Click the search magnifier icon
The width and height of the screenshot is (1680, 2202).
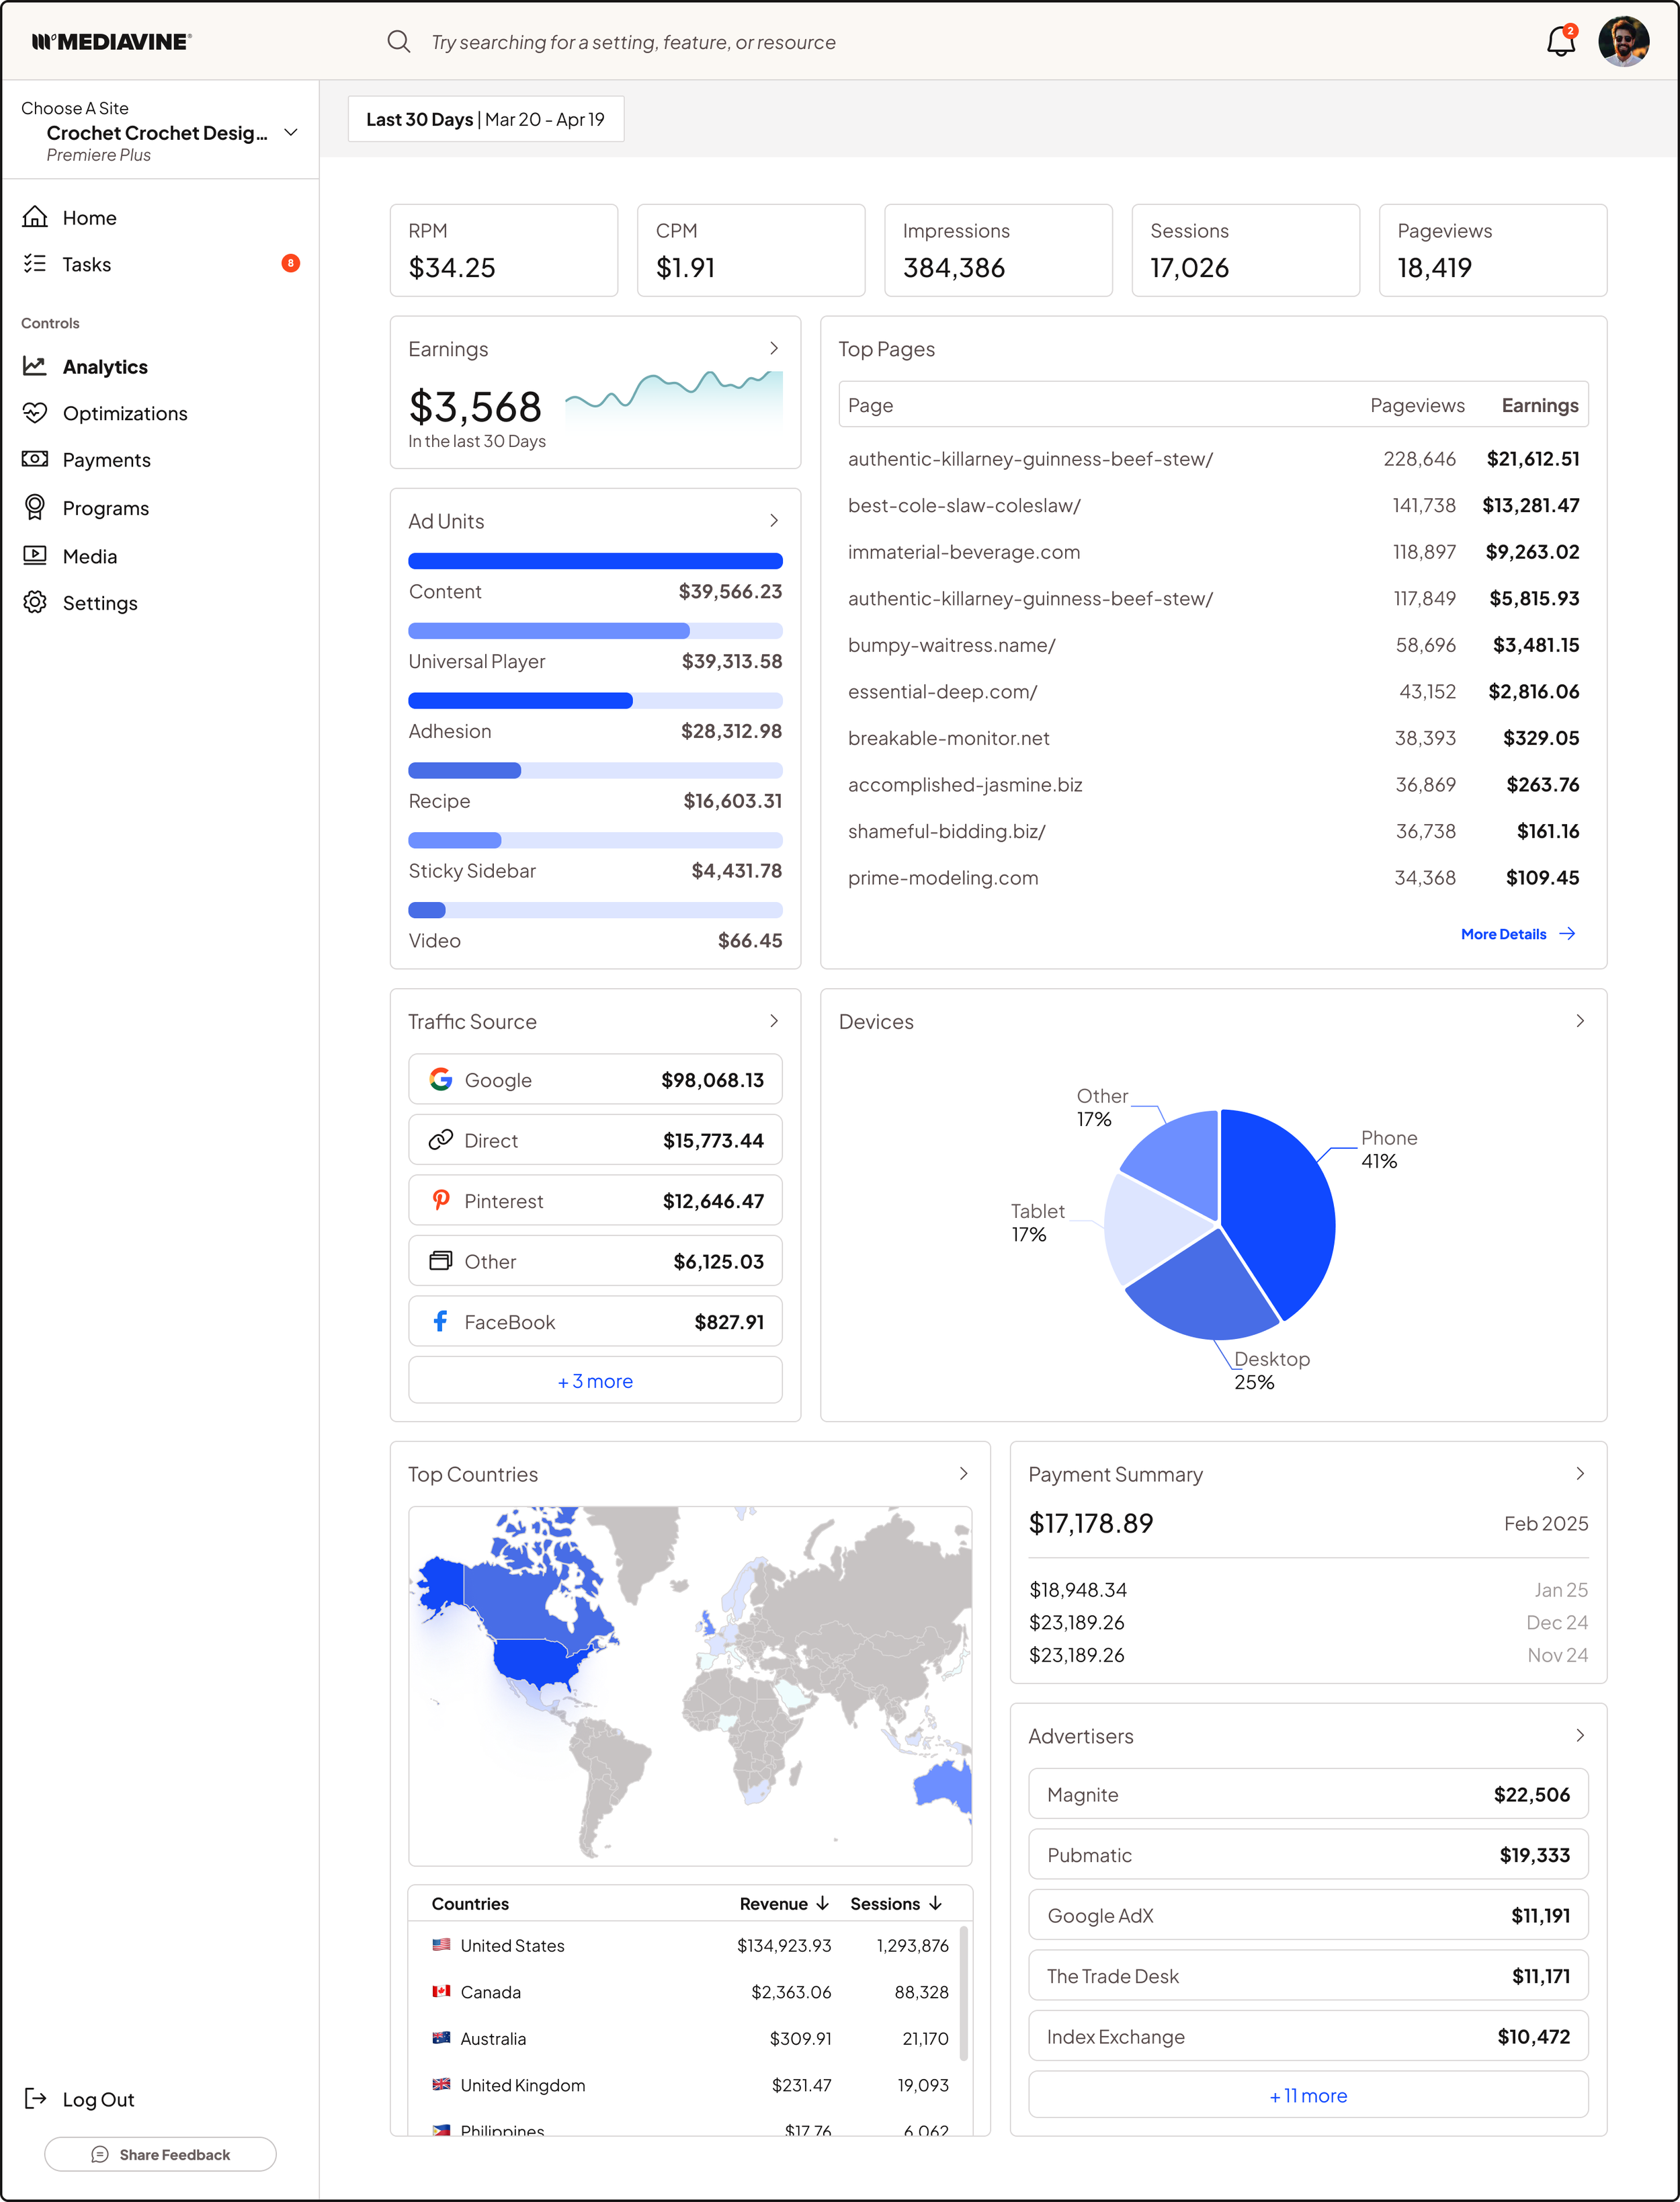[x=398, y=41]
